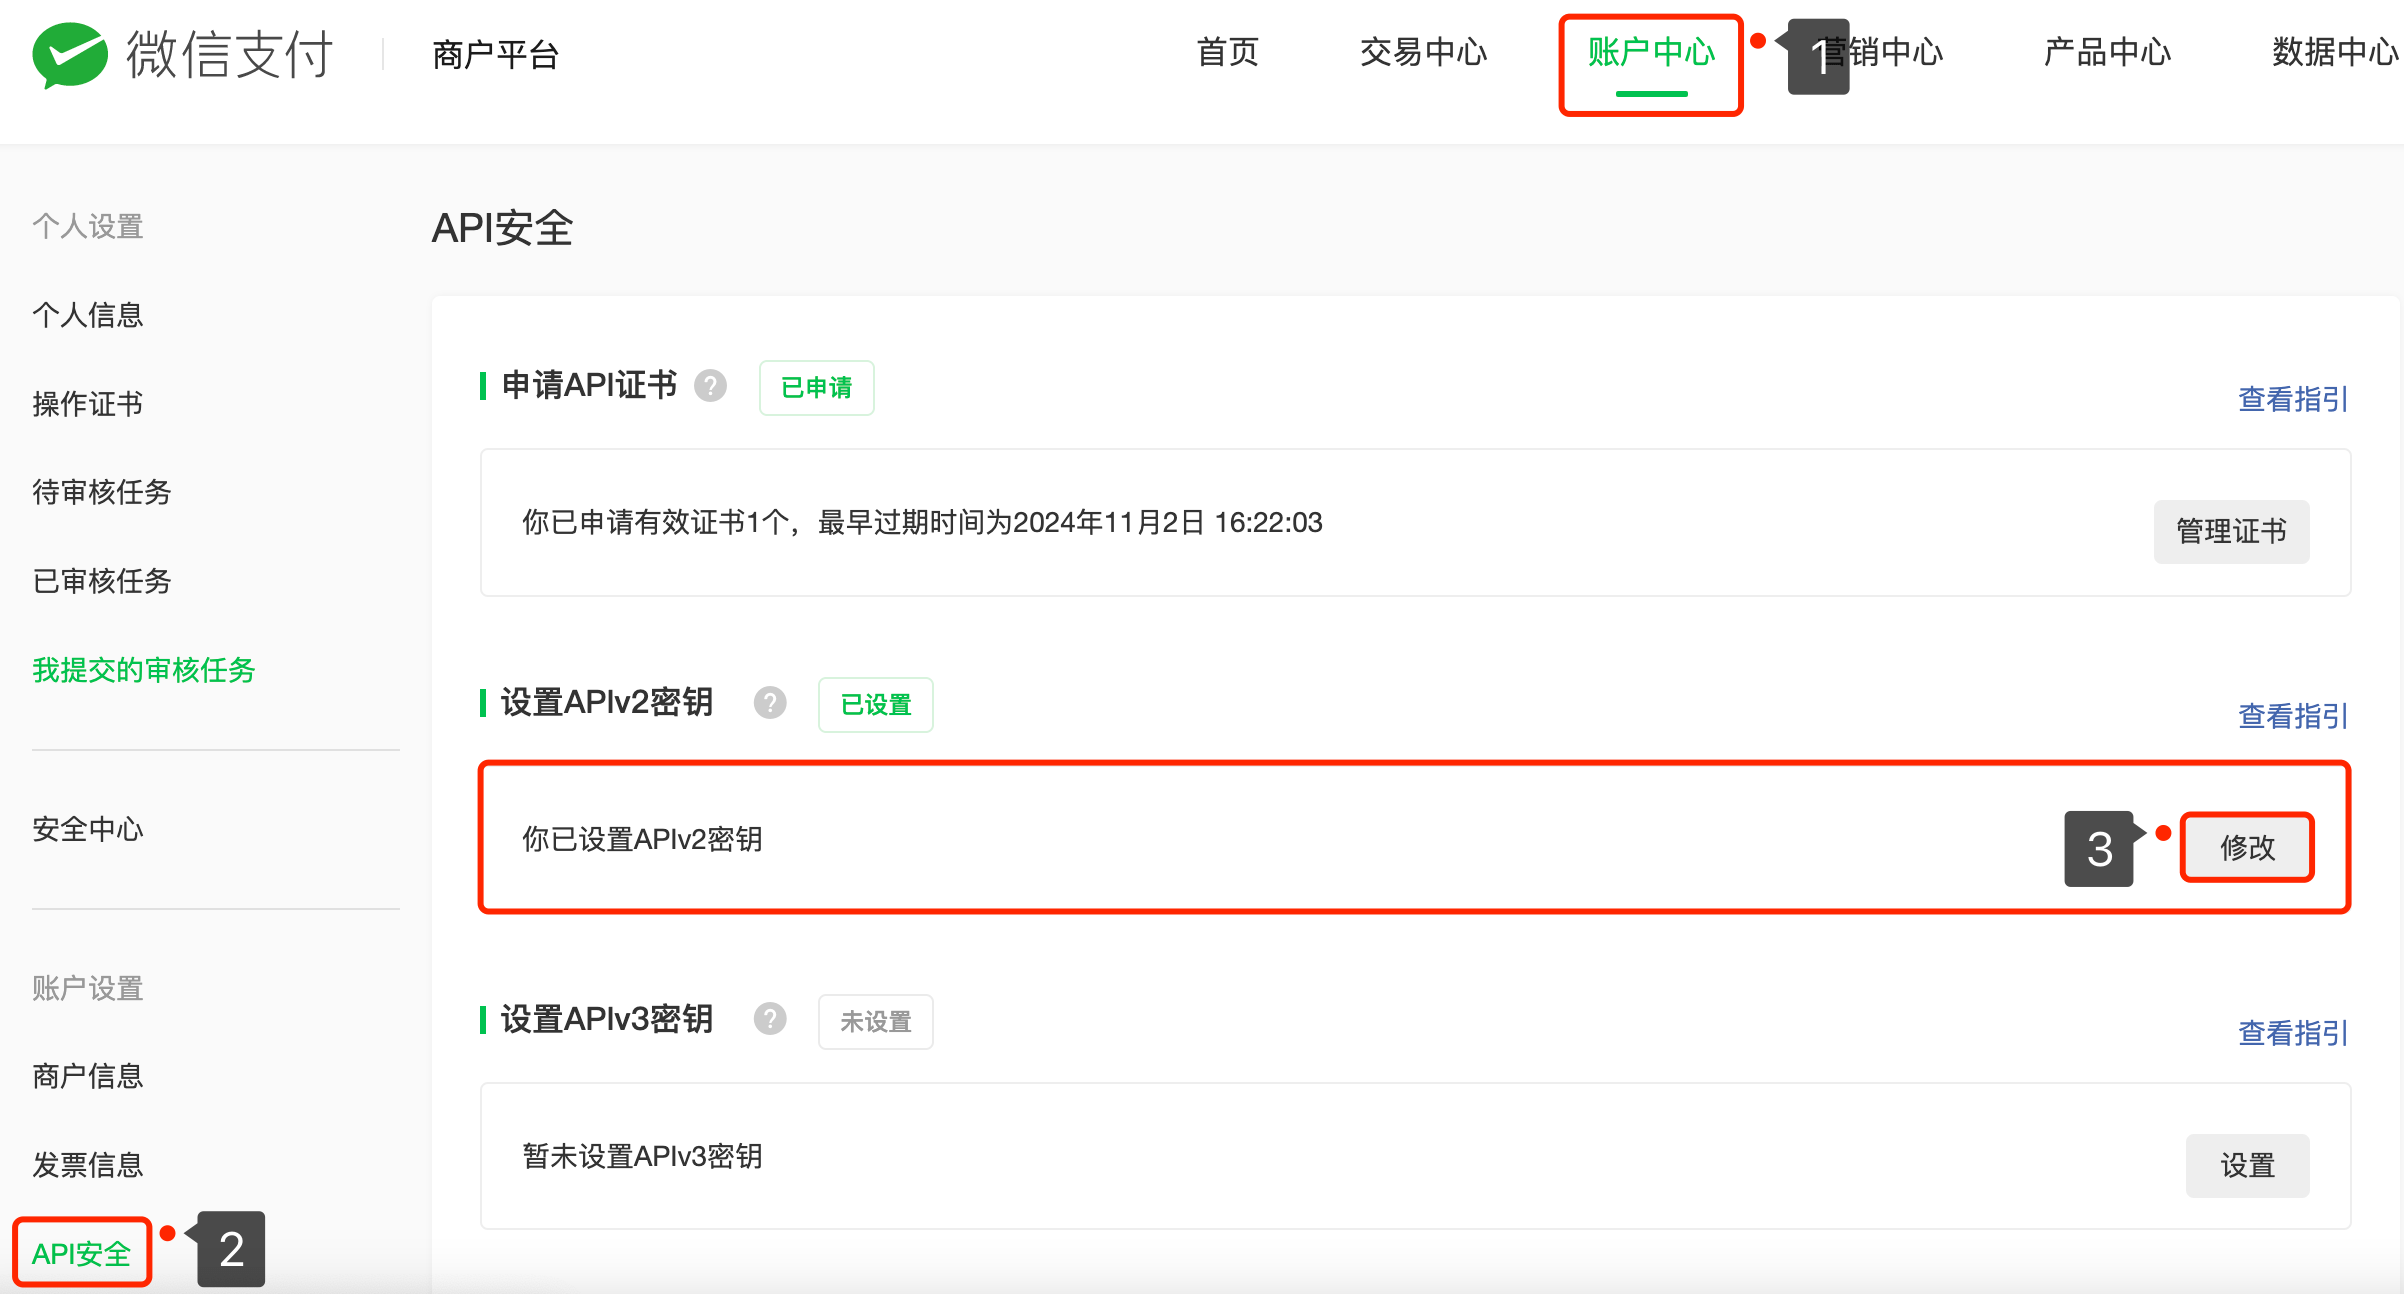Screen dimensions: 2404x1294
Task: Open 安全中心 in the sidebar
Action: [x=88, y=829]
